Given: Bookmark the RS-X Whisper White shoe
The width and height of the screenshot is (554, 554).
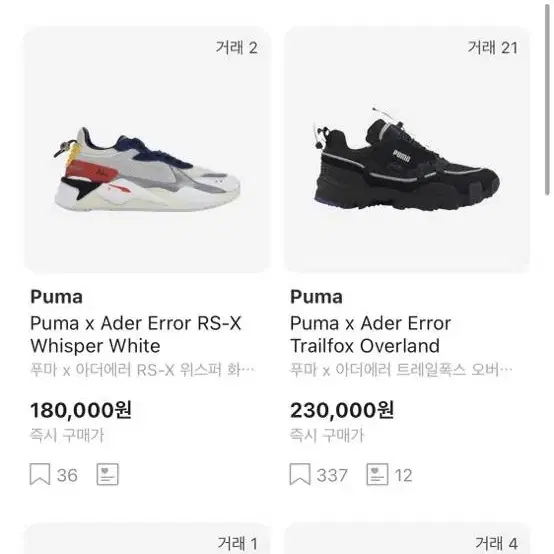Looking at the screenshot, I should coord(40,474).
